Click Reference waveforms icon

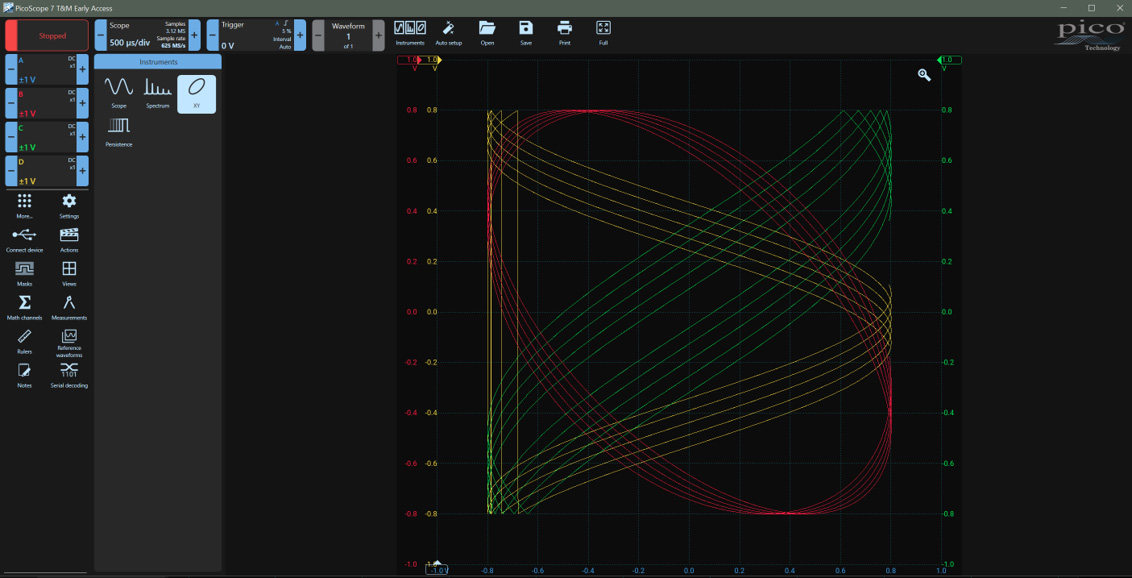click(69, 341)
